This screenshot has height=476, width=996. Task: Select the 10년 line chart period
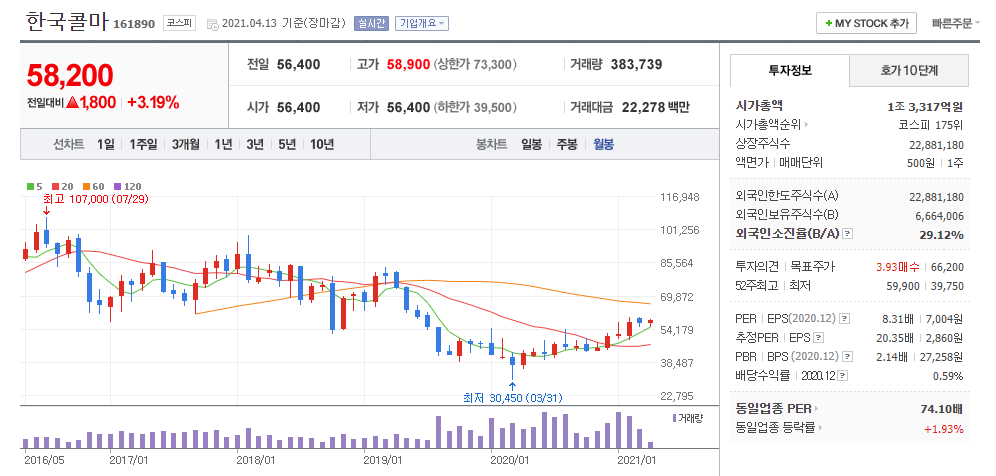pos(321,144)
